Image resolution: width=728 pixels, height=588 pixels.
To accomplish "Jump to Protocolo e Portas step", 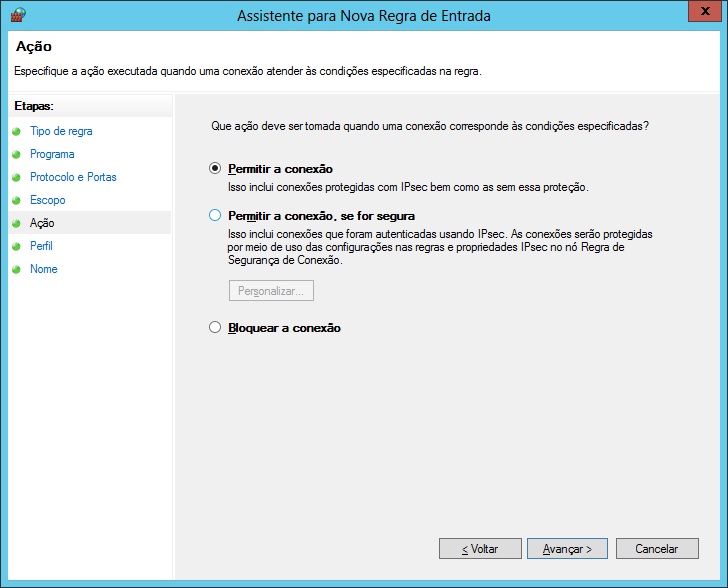I will [73, 177].
